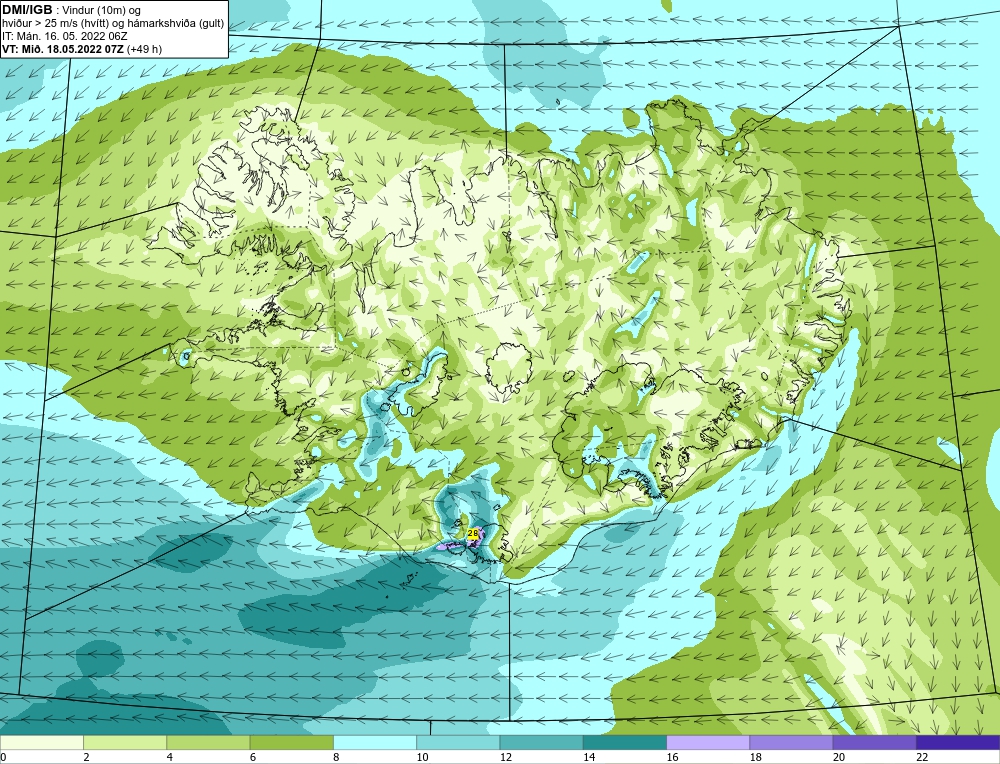The height and width of the screenshot is (764, 1000).
Task: Click the DMI/IGB title text
Action: (x=27, y=10)
